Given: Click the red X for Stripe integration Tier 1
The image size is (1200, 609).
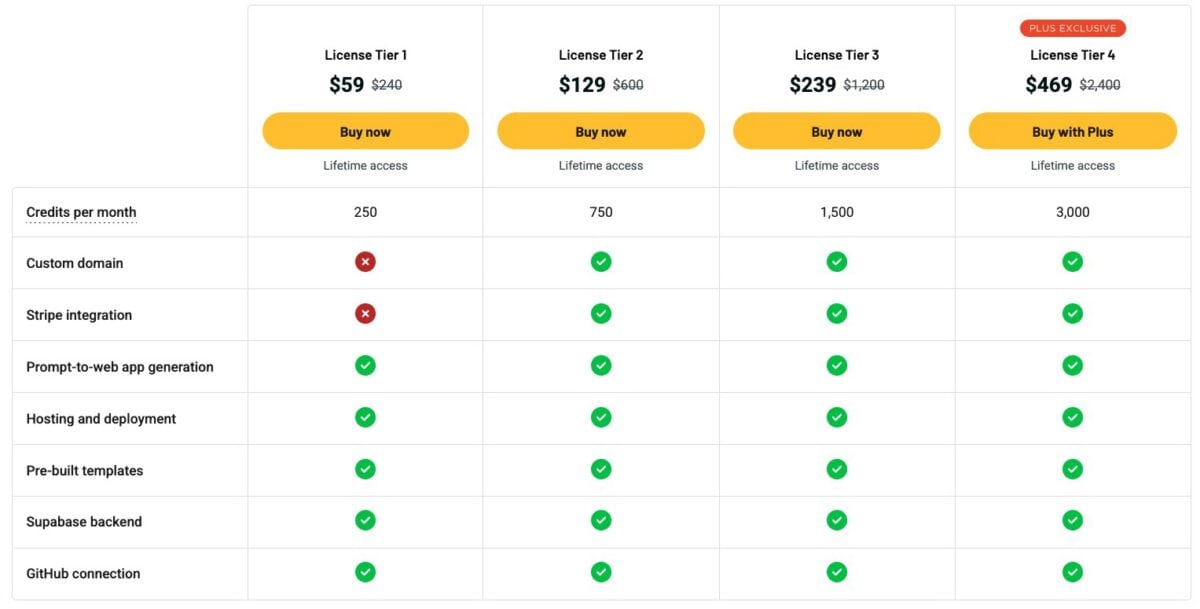Looking at the screenshot, I should coord(366,314).
